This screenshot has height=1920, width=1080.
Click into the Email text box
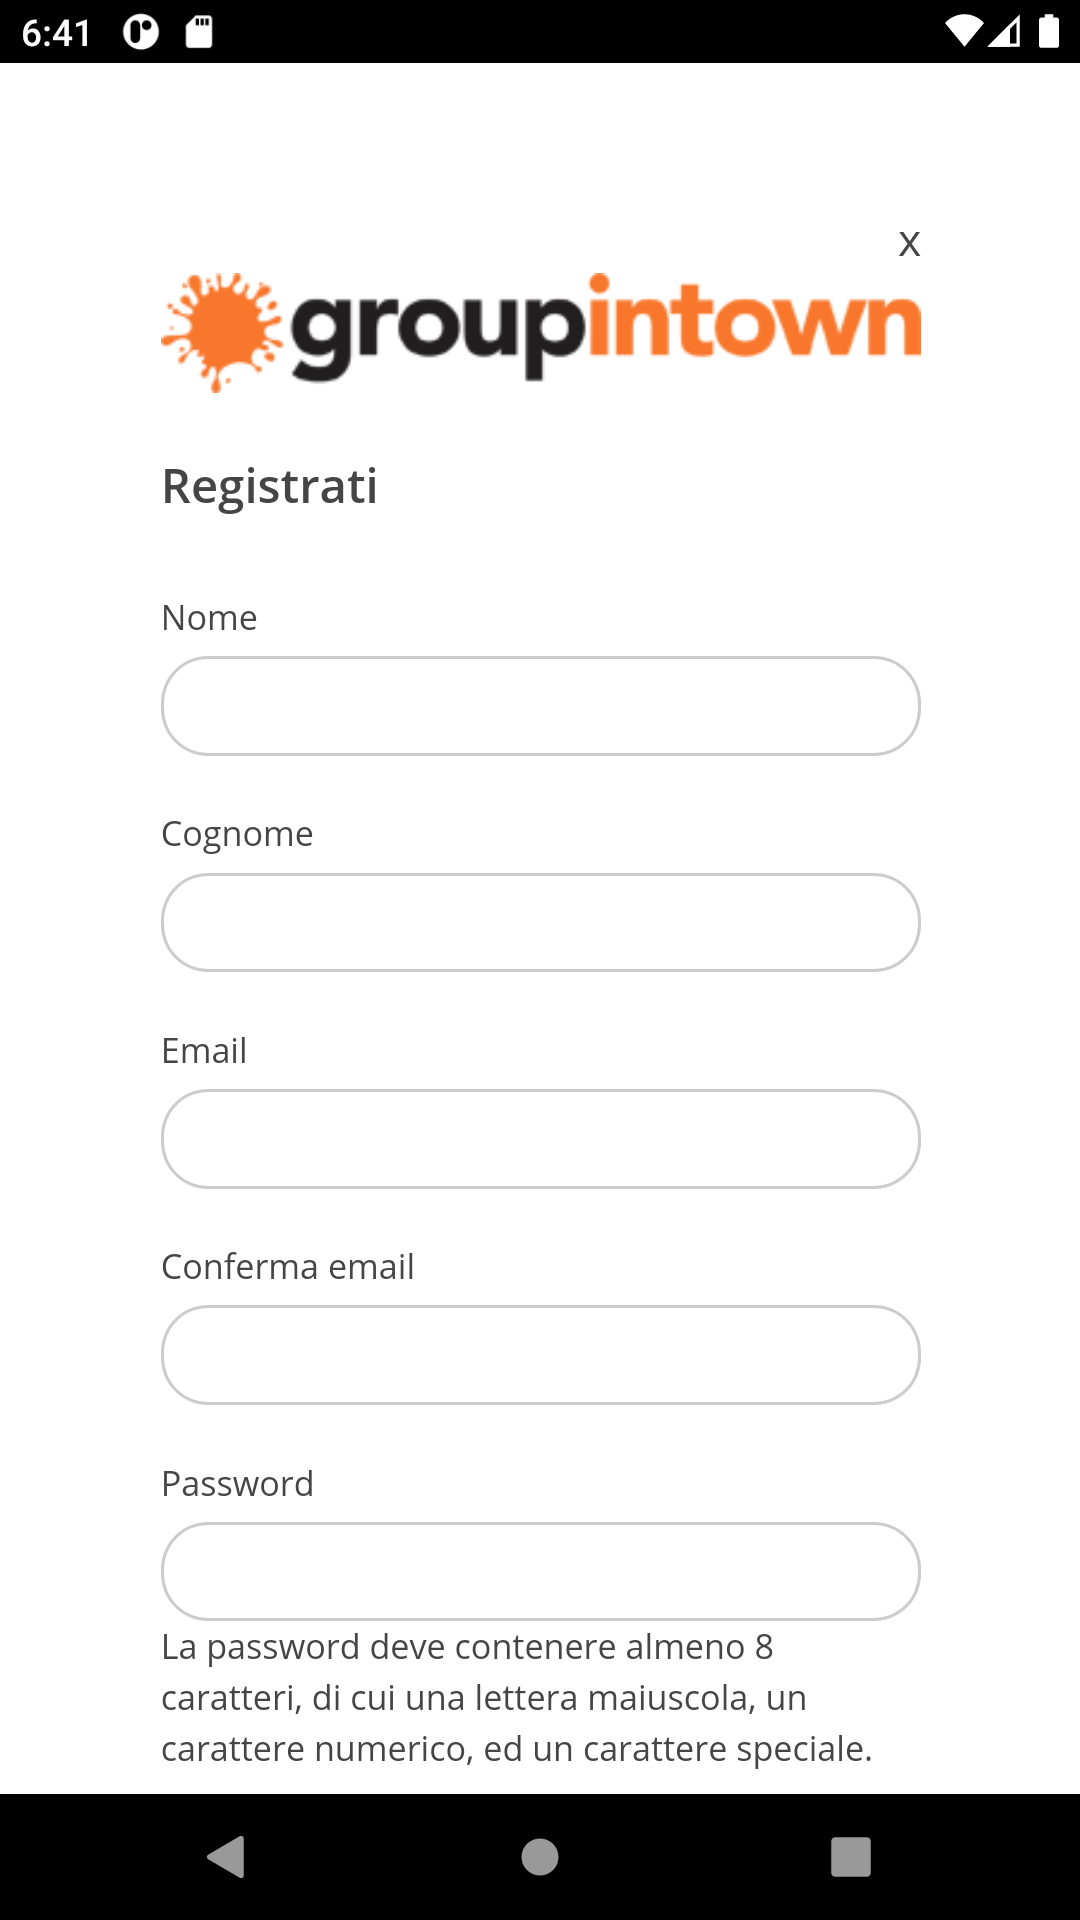click(x=541, y=1139)
